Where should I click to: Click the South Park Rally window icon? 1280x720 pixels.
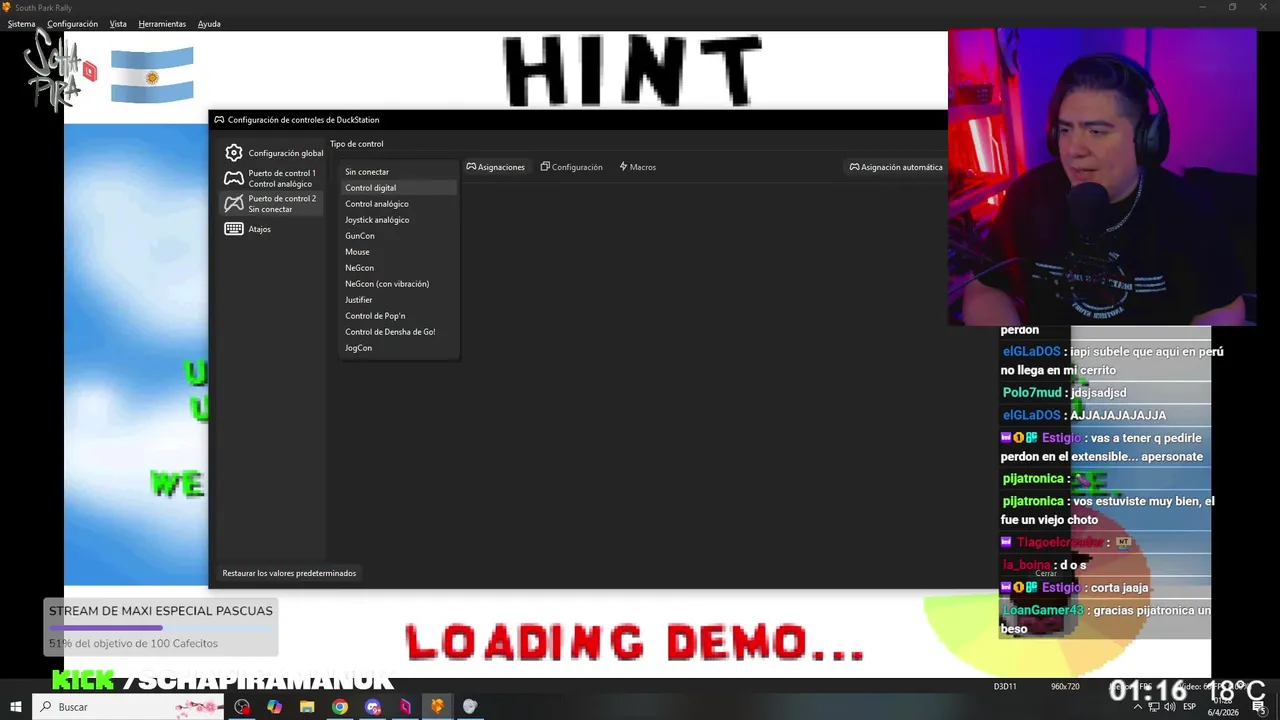pyautogui.click(x=8, y=7)
